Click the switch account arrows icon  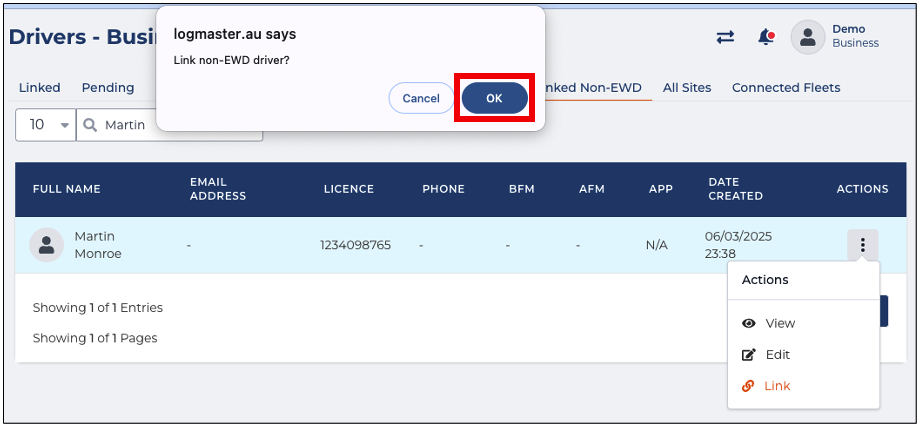[725, 37]
